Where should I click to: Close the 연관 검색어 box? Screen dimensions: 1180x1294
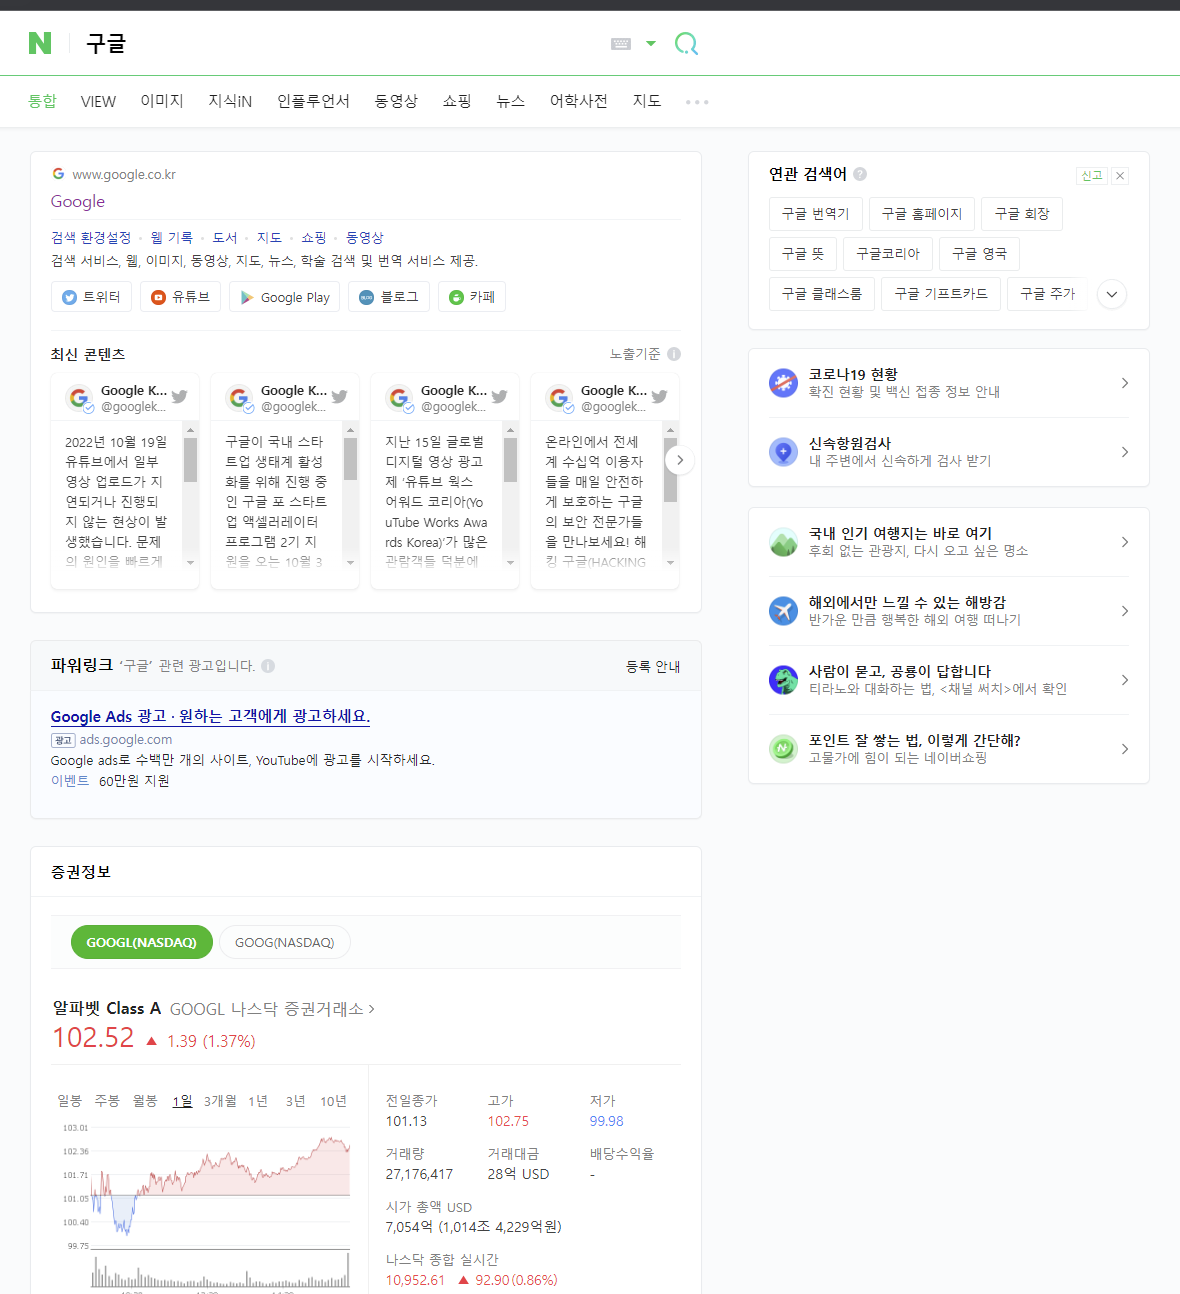tap(1120, 176)
